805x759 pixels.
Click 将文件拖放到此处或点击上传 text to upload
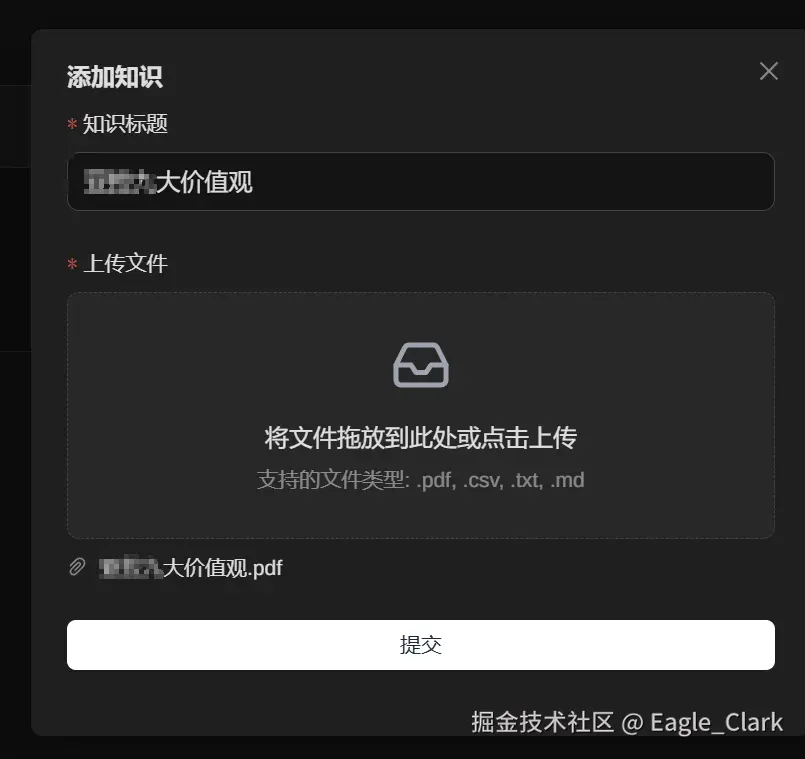(x=420, y=438)
